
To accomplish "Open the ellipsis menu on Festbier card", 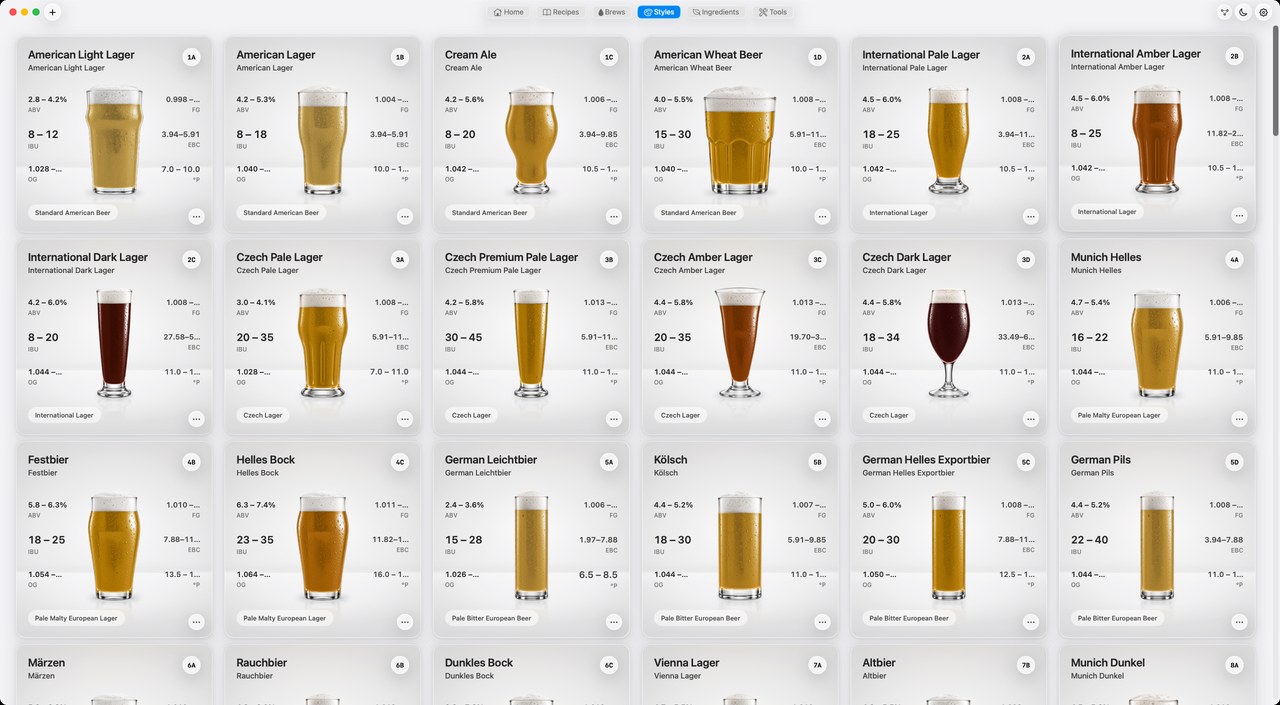I will click(x=196, y=622).
